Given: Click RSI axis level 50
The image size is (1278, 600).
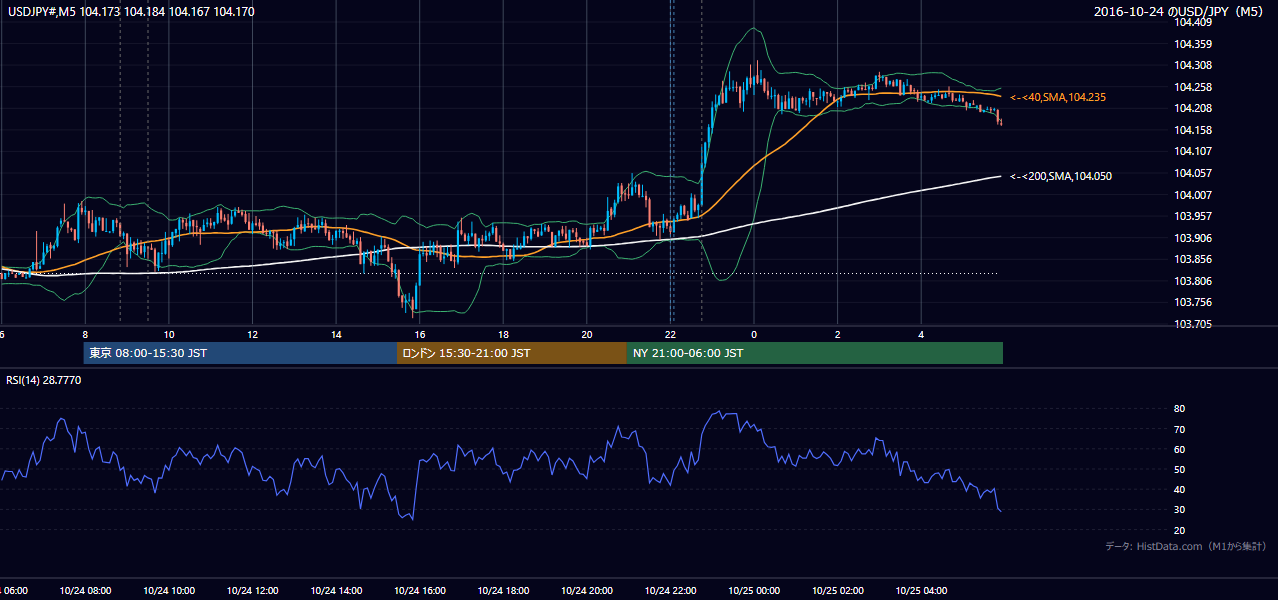Looking at the screenshot, I should (x=1180, y=469).
